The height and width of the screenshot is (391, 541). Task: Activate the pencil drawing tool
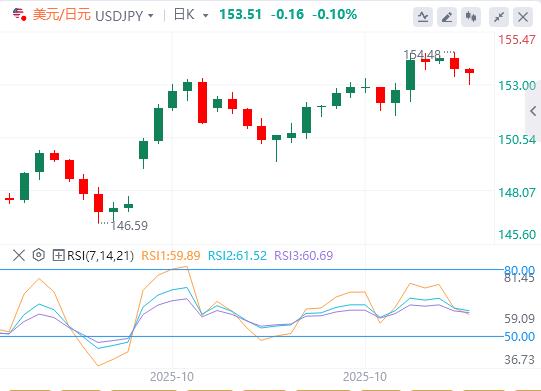click(x=447, y=17)
